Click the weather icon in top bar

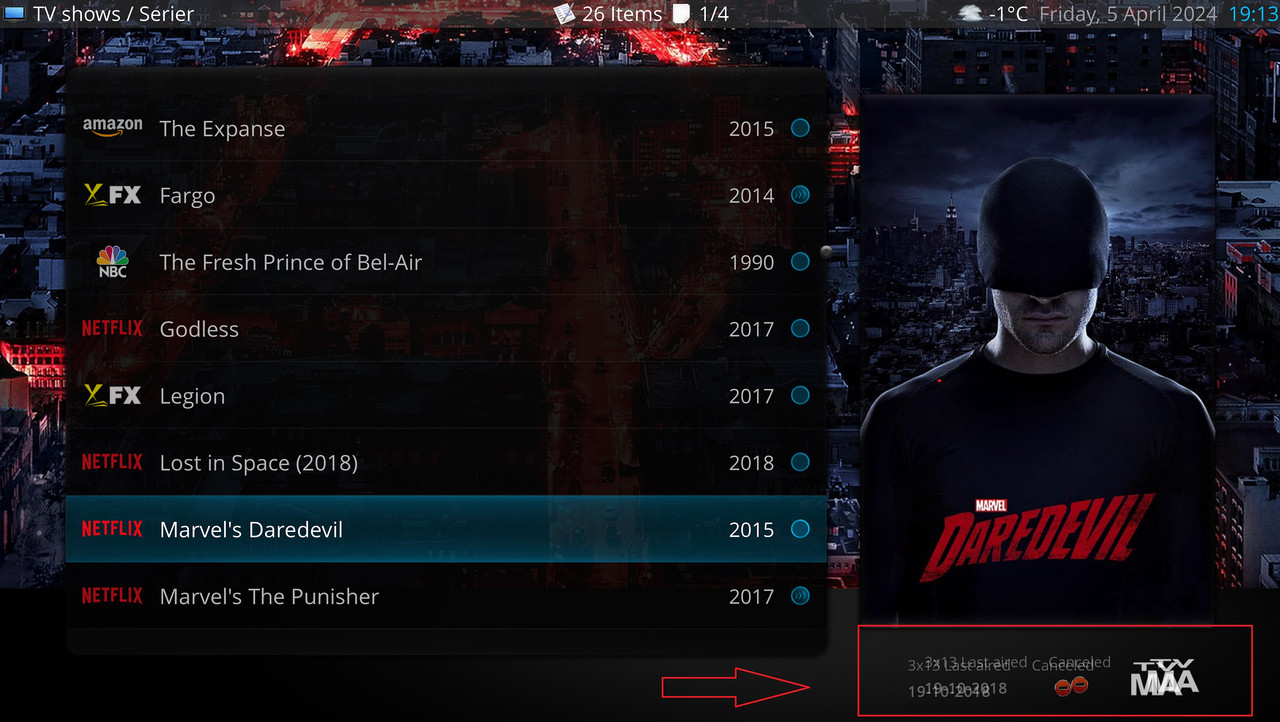point(970,14)
